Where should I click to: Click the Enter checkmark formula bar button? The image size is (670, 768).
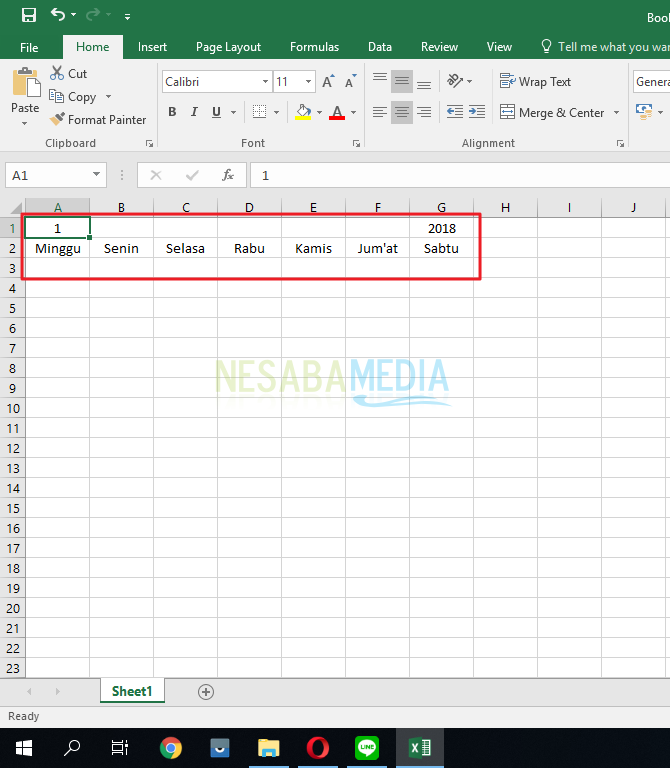[192, 175]
